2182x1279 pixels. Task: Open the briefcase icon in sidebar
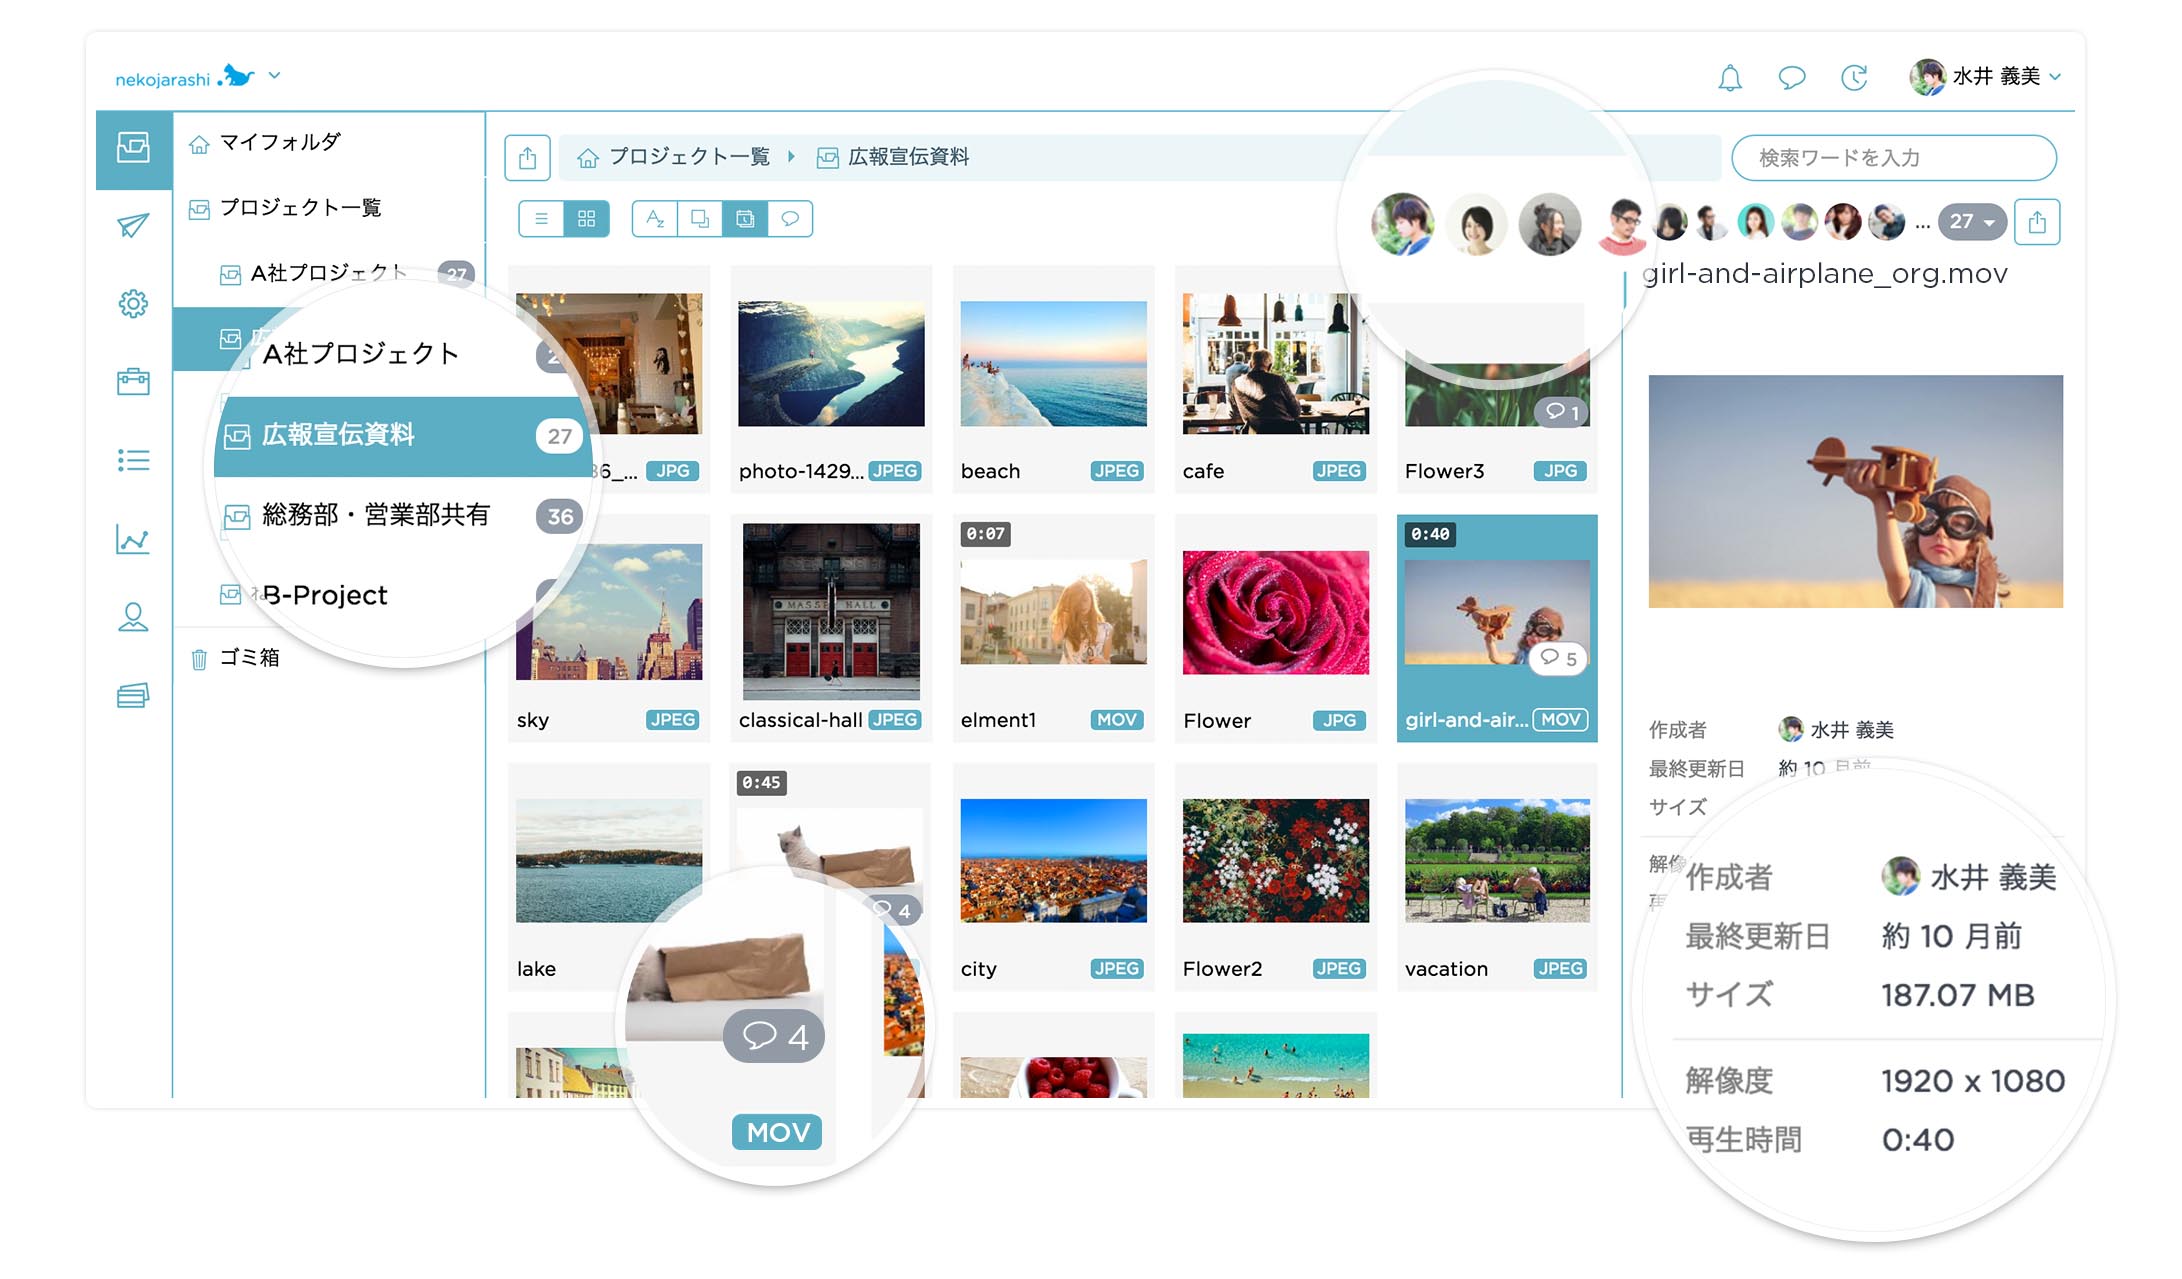coord(133,381)
